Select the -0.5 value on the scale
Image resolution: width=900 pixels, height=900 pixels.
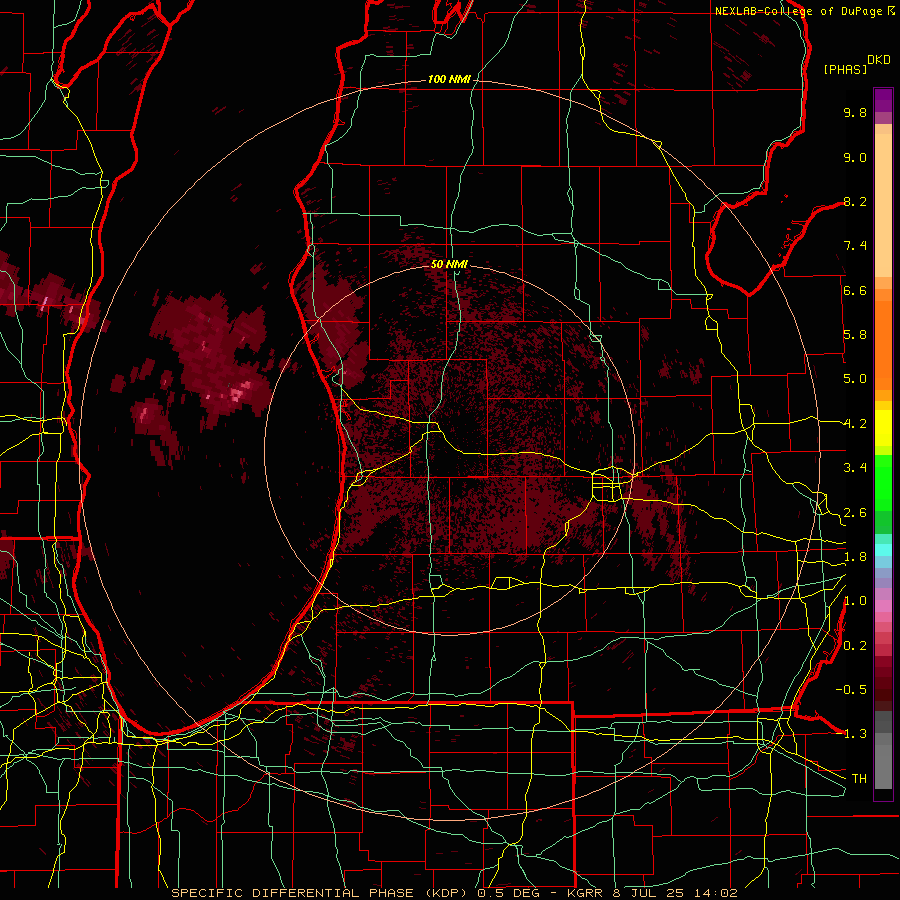(851, 690)
